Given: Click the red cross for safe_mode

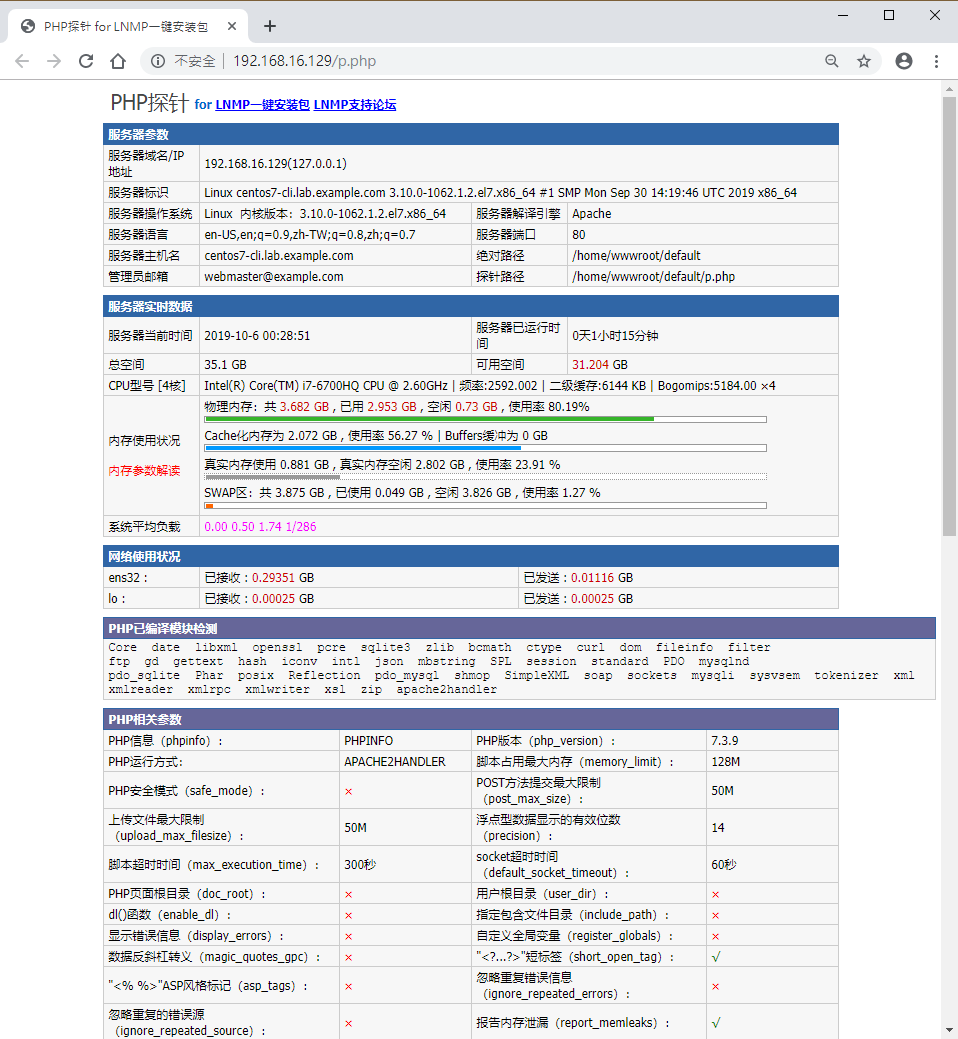Looking at the screenshot, I should point(348,792).
